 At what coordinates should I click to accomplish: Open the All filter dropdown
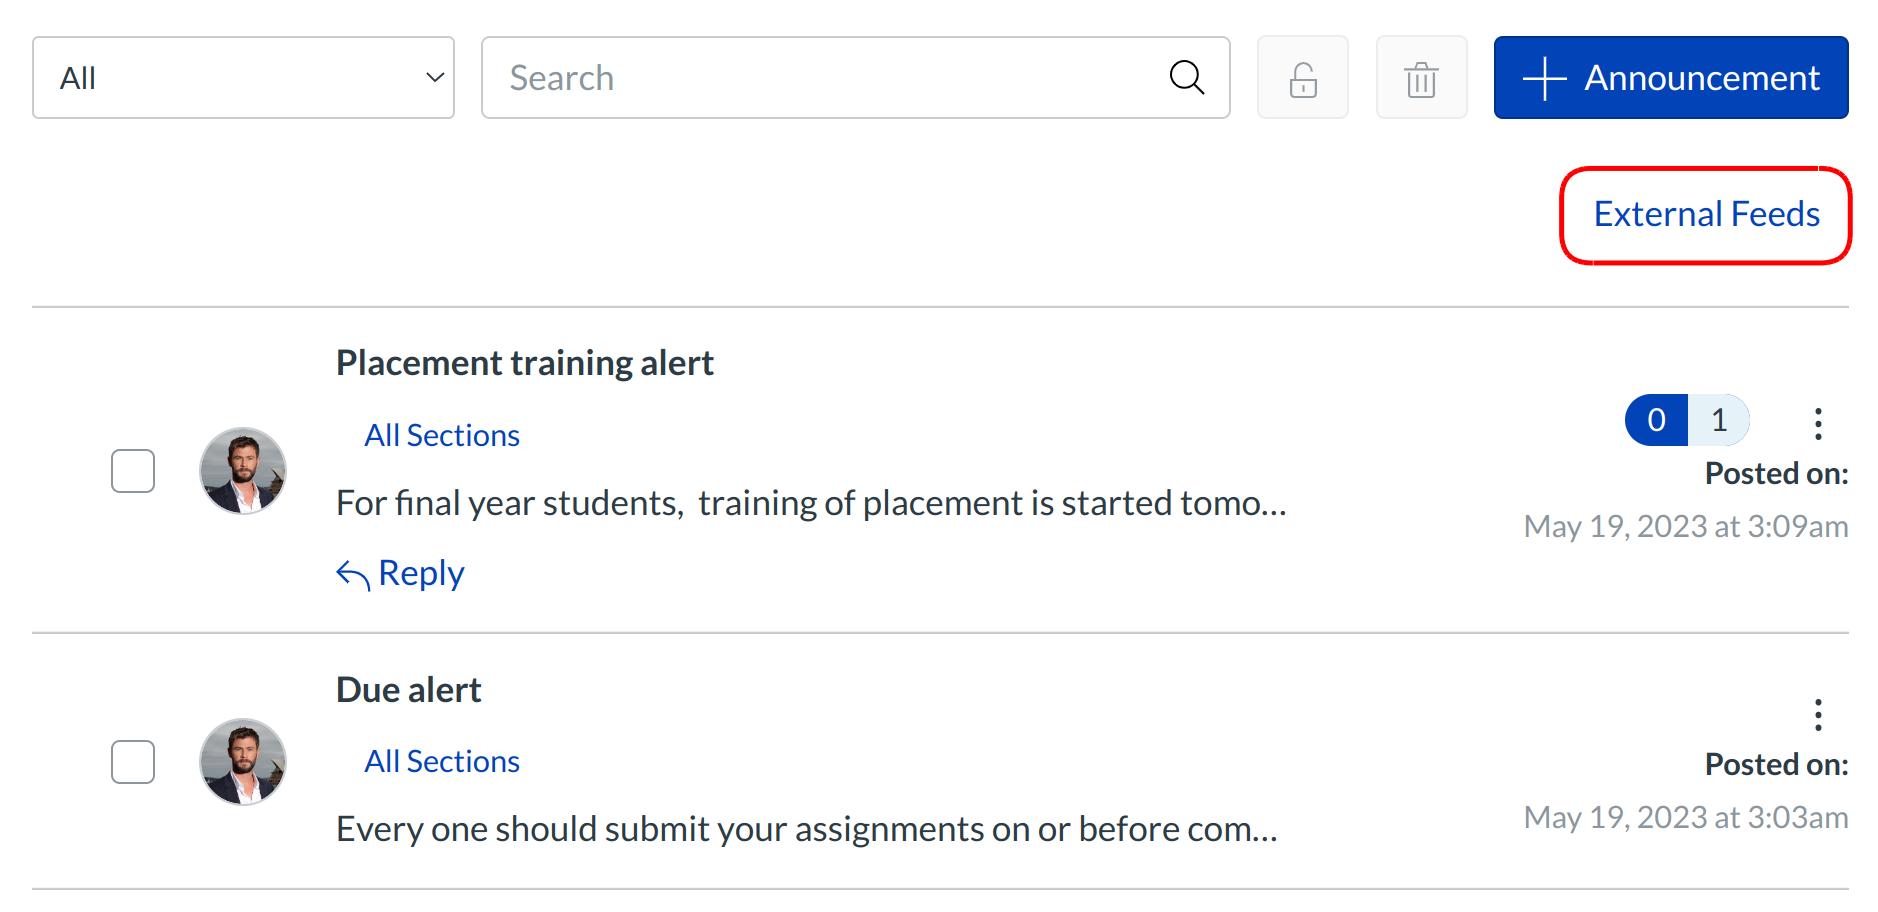[x=243, y=78]
